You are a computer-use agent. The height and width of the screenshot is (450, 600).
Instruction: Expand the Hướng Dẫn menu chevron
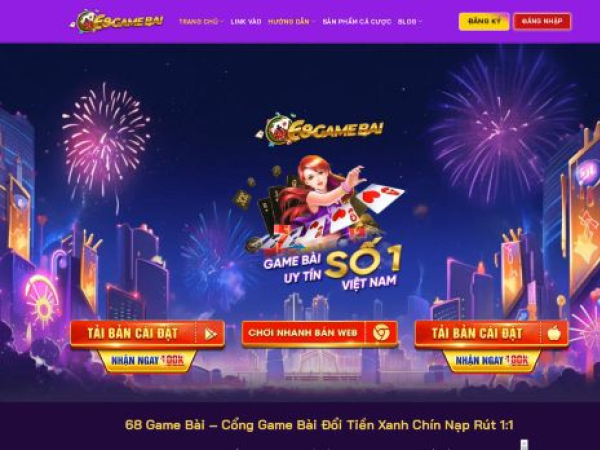313,22
